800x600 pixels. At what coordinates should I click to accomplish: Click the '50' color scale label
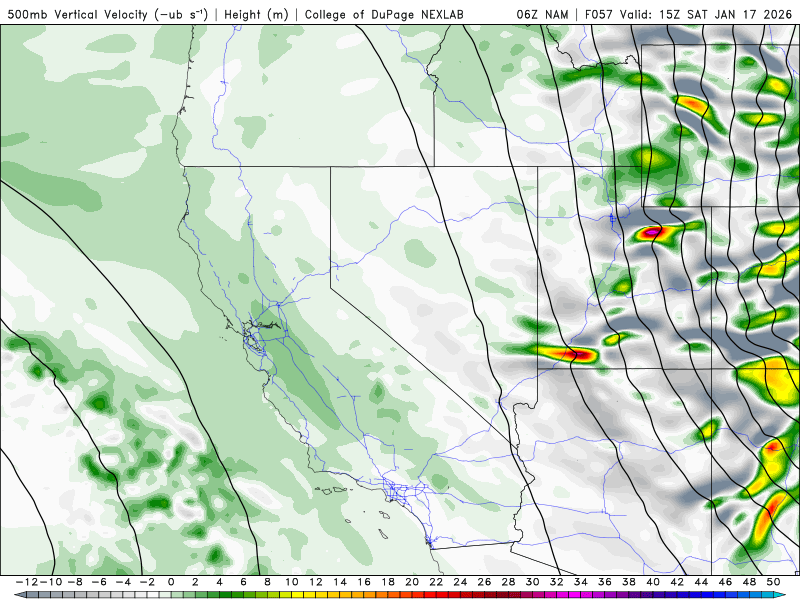coord(773,582)
